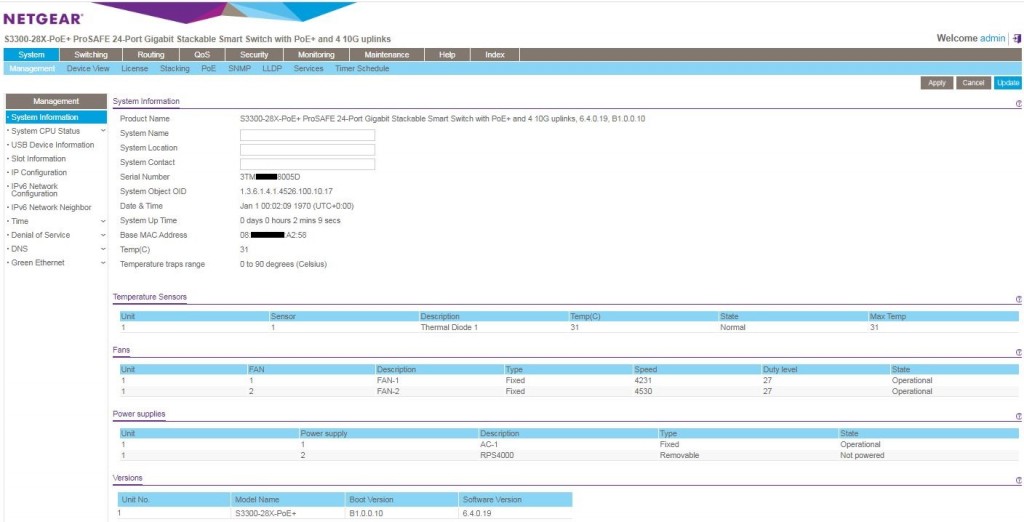Open help for Temperature Sensors section
Screen dimensions: 1024x522
(x=1018, y=299)
